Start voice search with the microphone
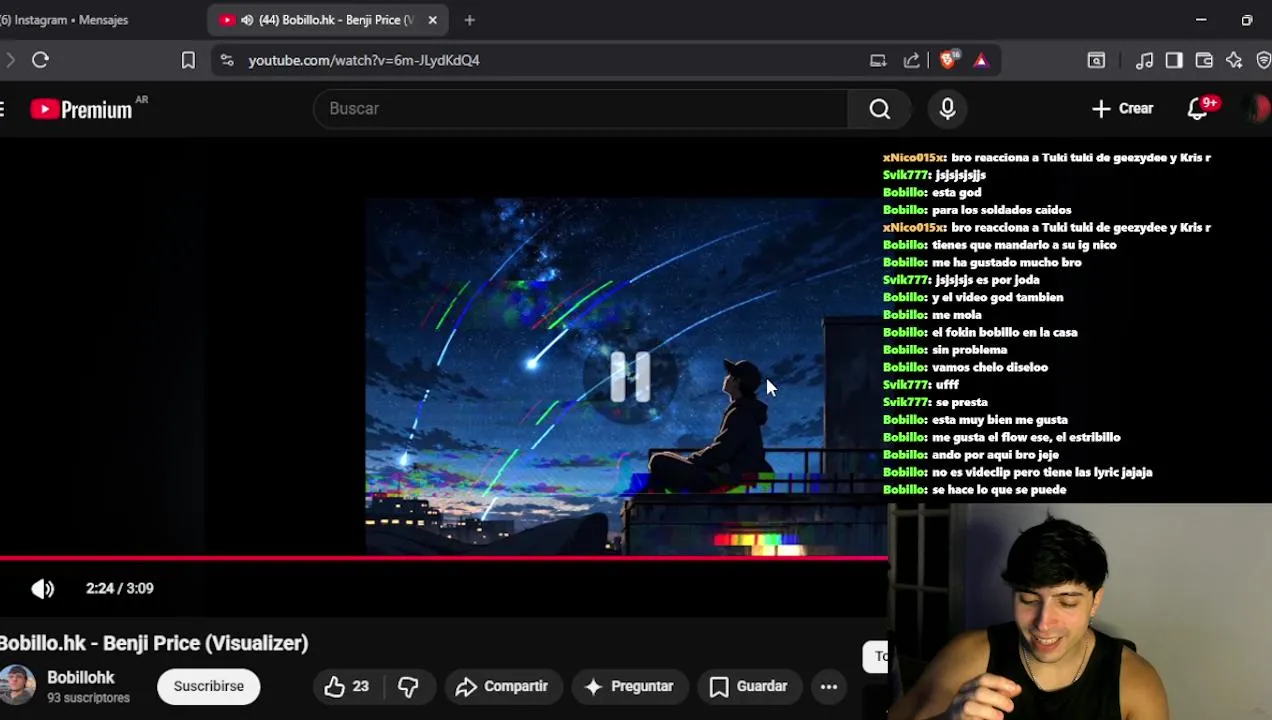Screen dimensions: 1272x720 click(x=947, y=108)
